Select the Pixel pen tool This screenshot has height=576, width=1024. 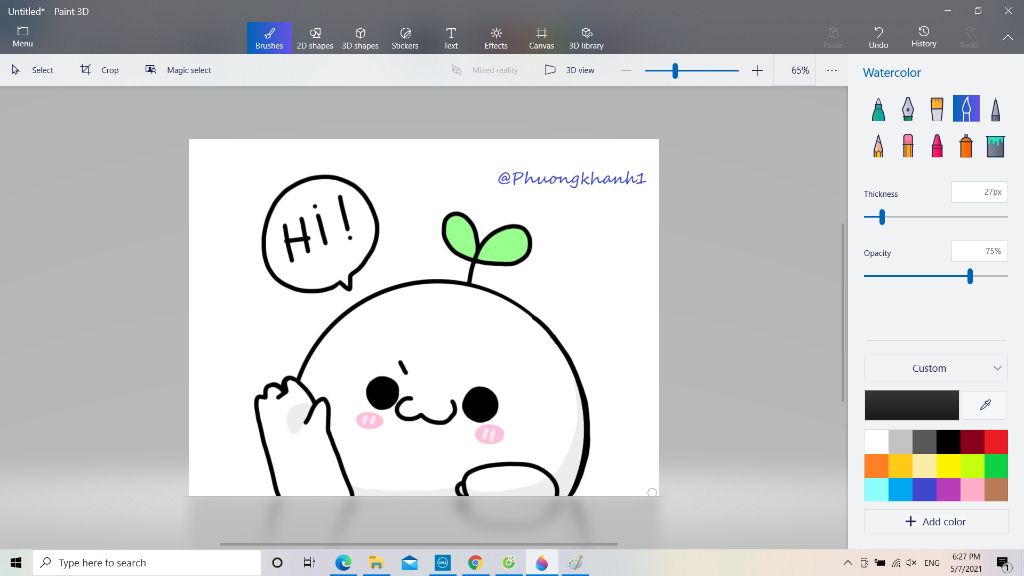click(x=995, y=109)
